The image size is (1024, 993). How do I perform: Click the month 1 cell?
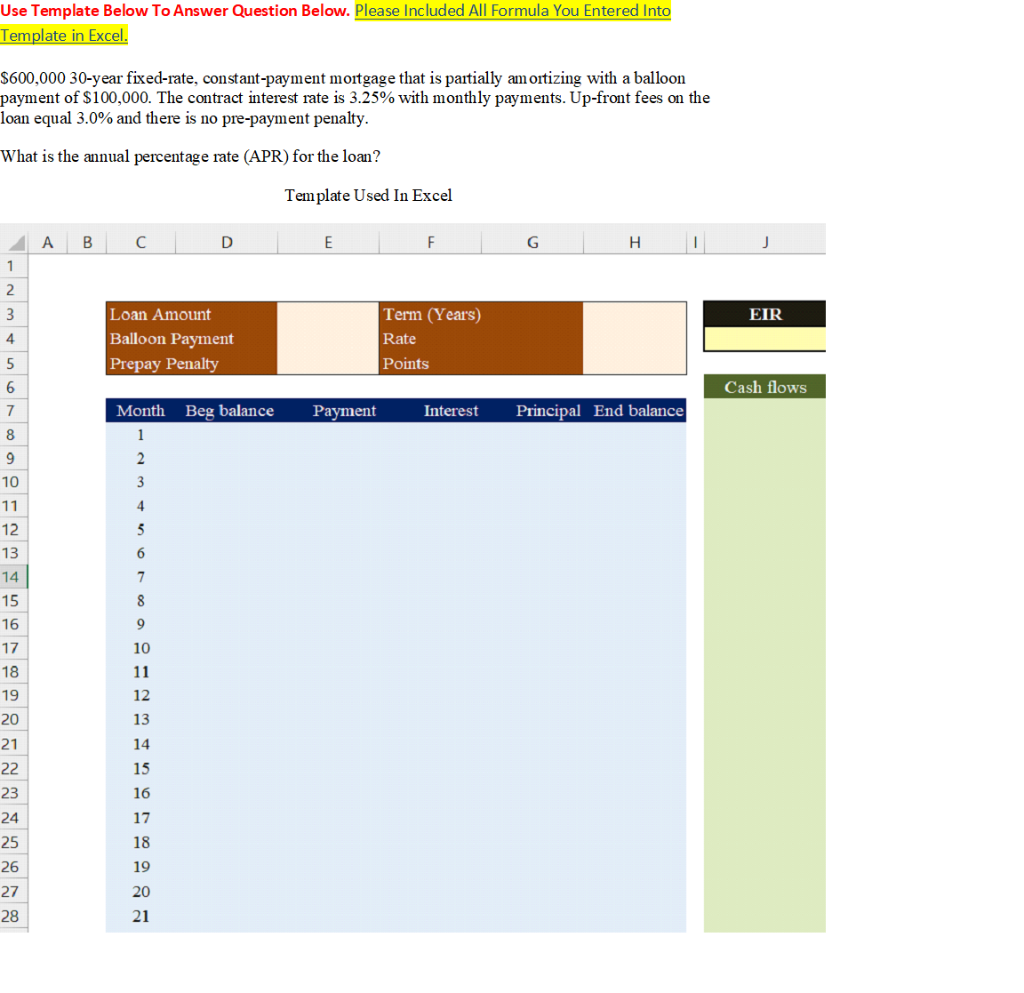140,435
